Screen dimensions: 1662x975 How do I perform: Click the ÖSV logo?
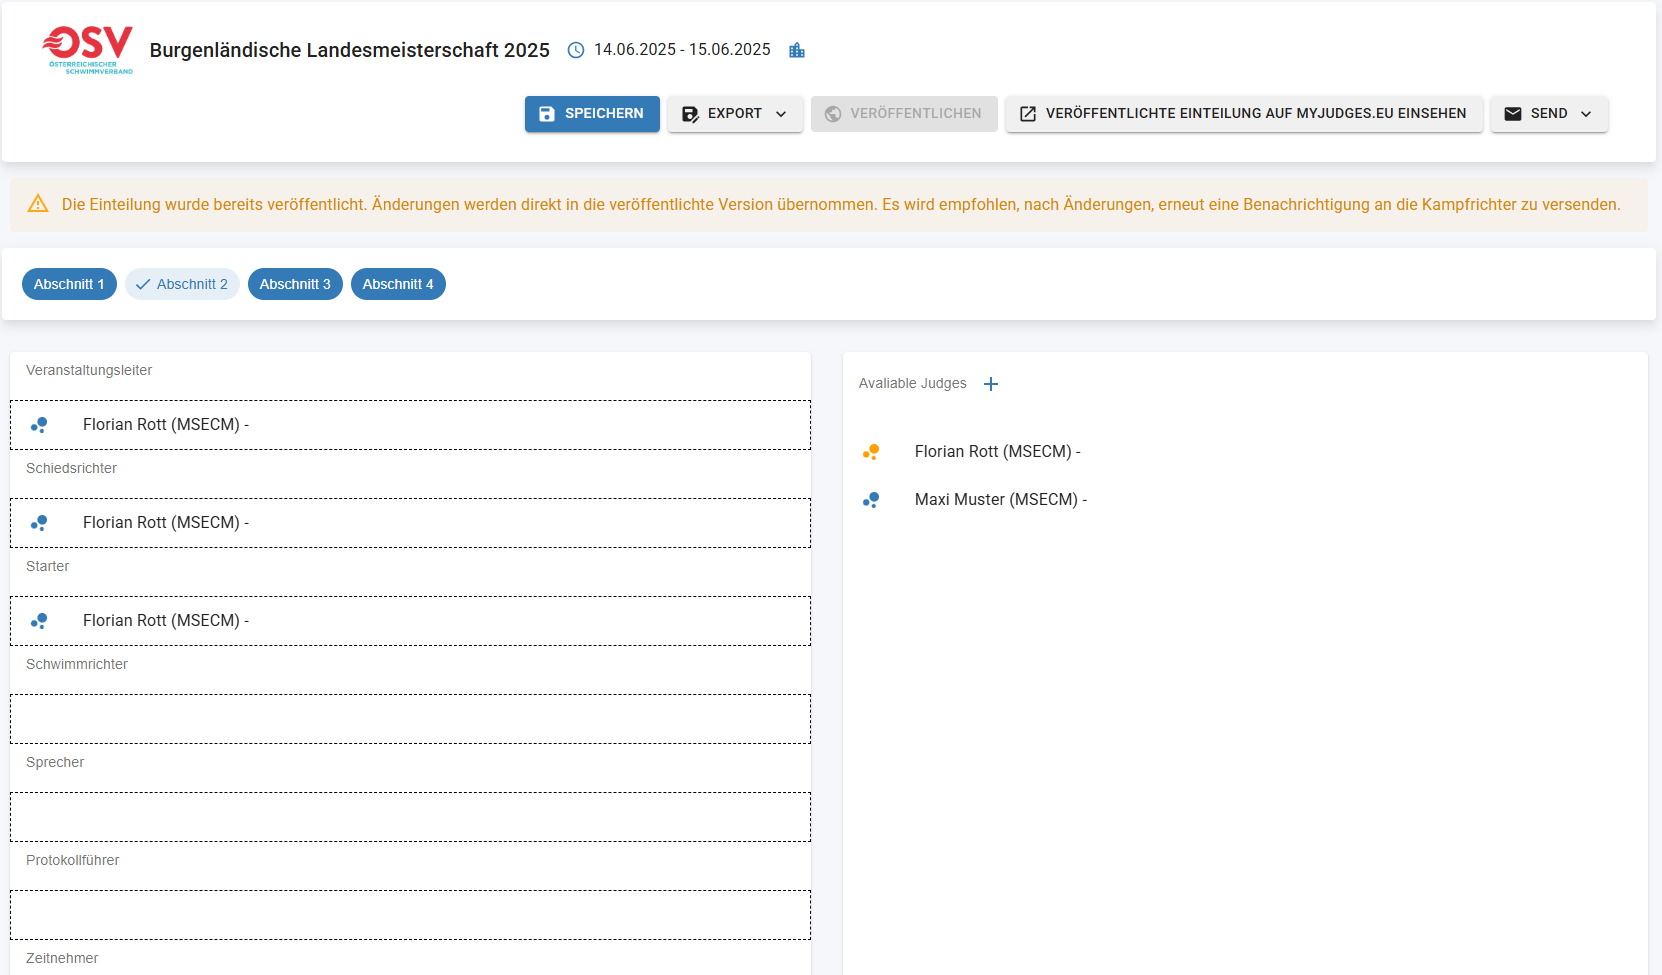[88, 50]
